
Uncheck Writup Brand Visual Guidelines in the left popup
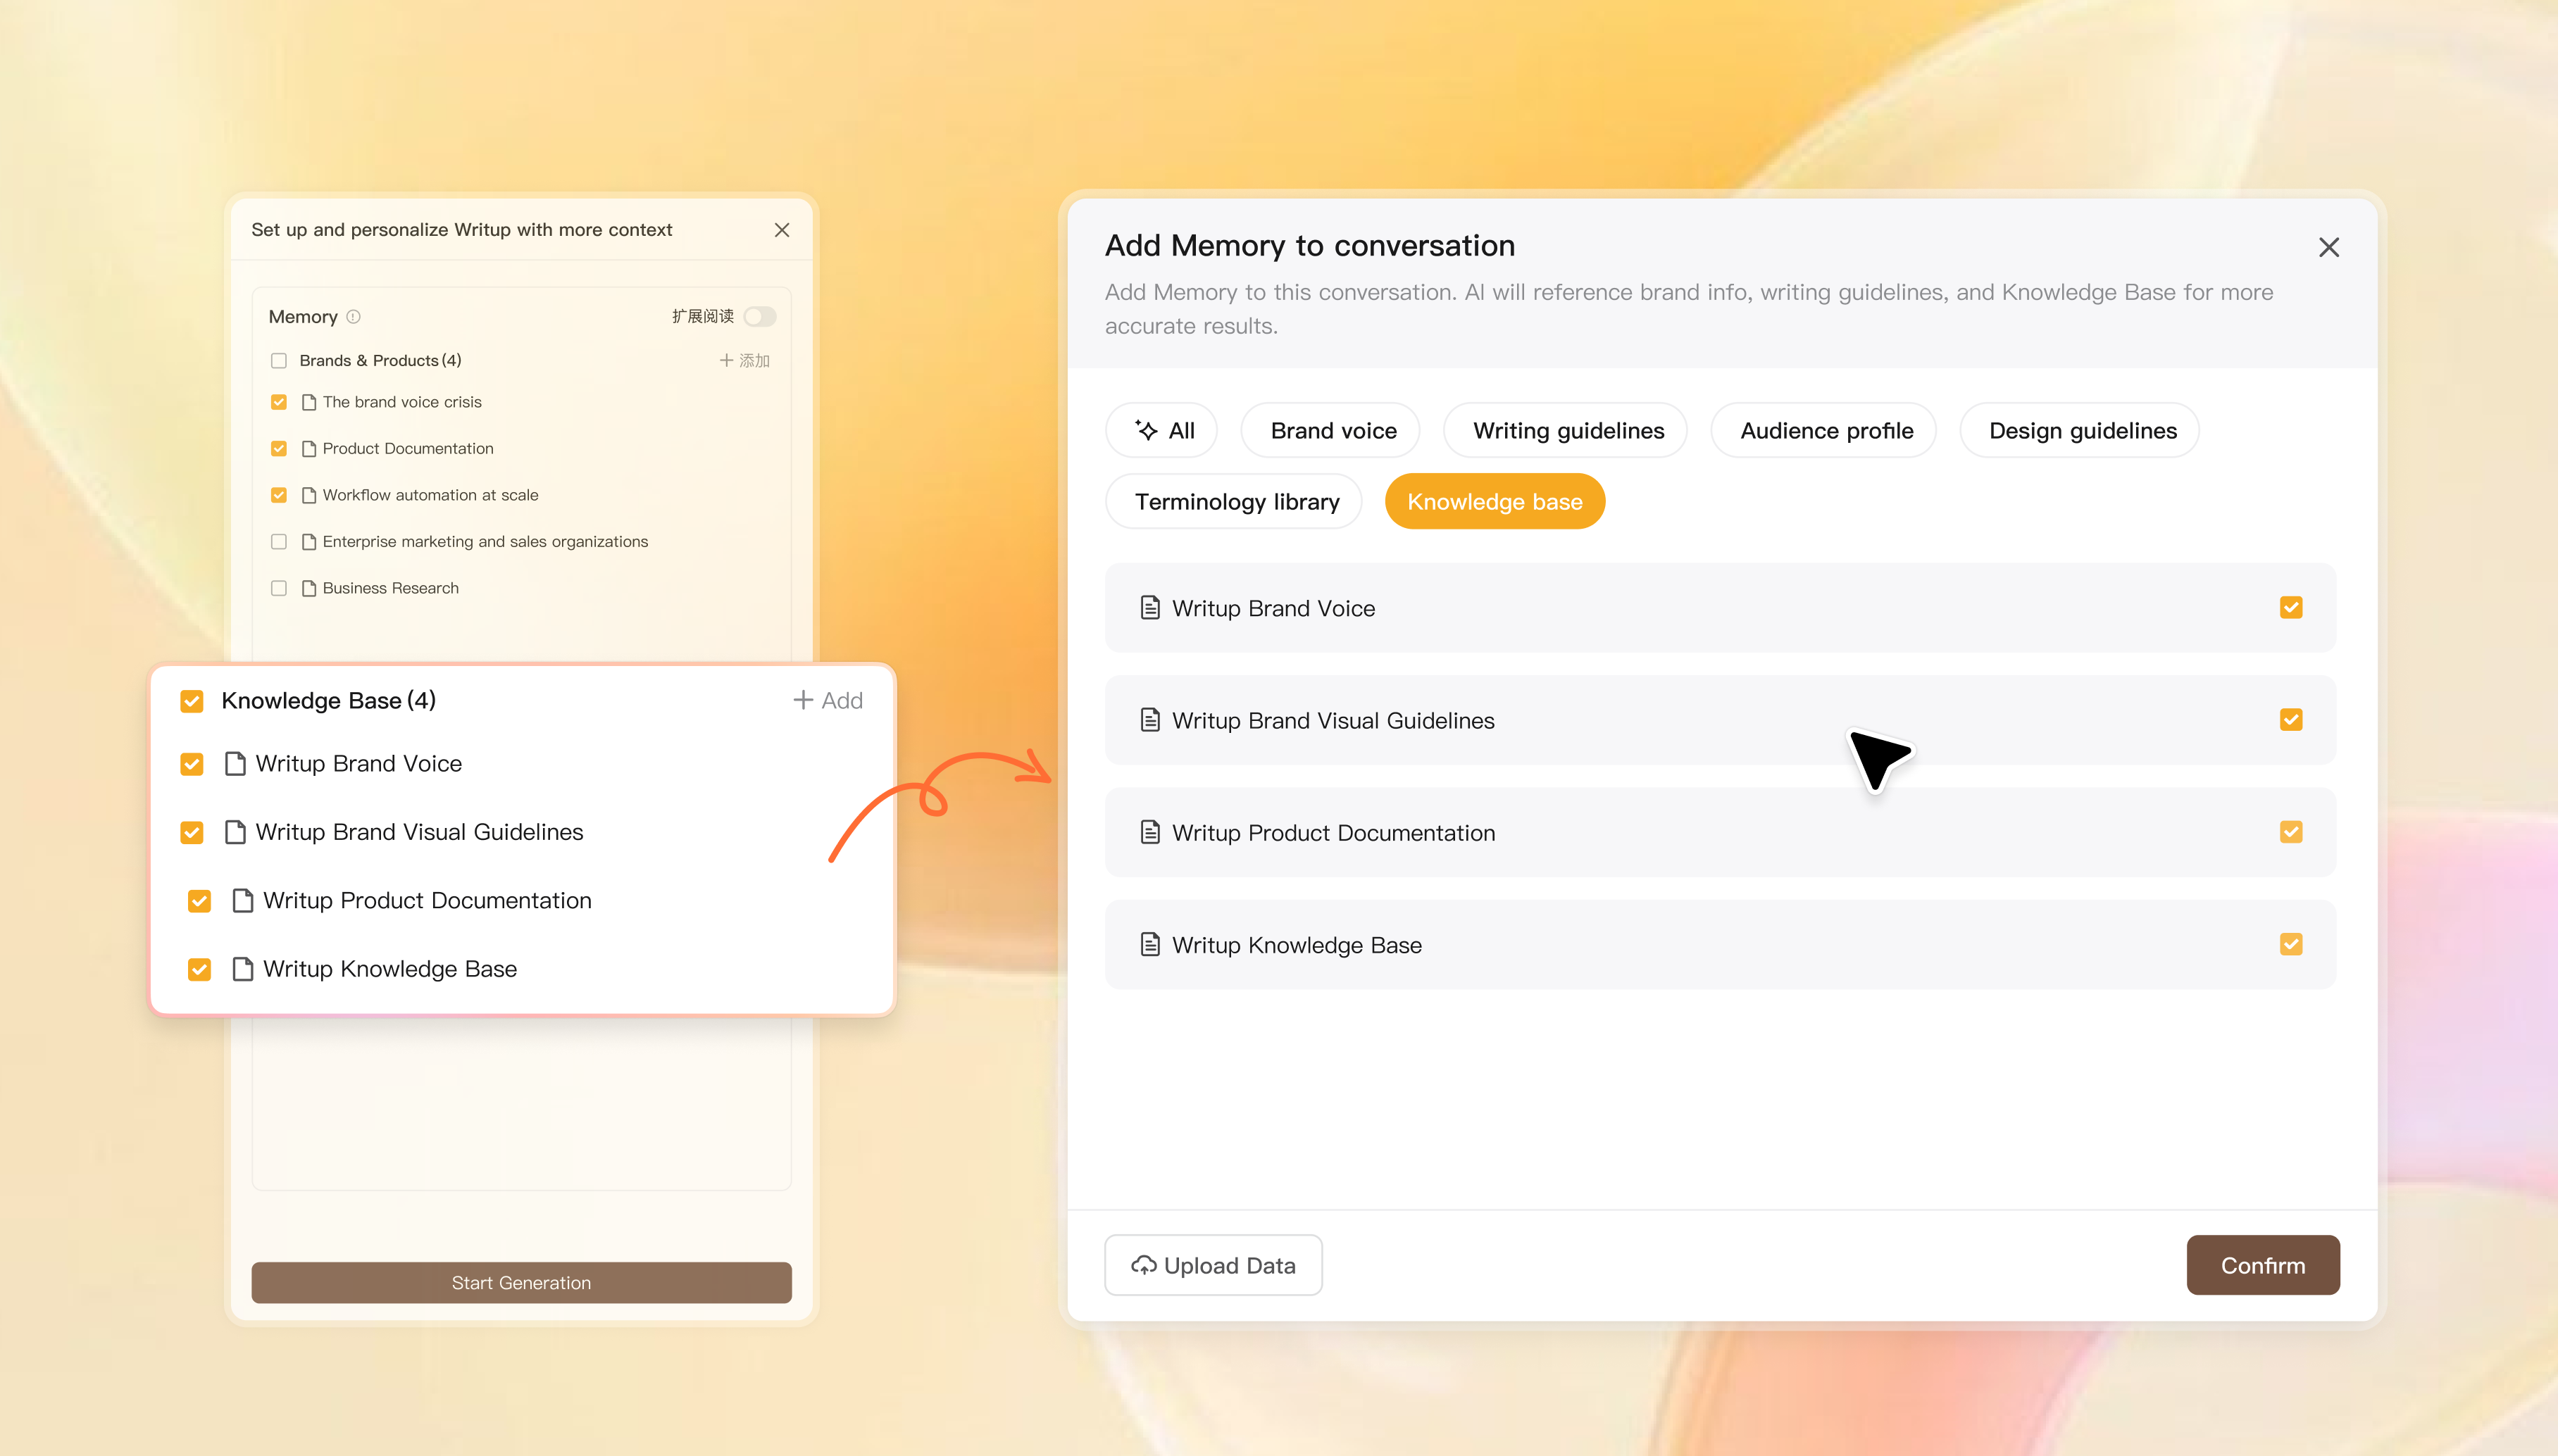point(192,832)
